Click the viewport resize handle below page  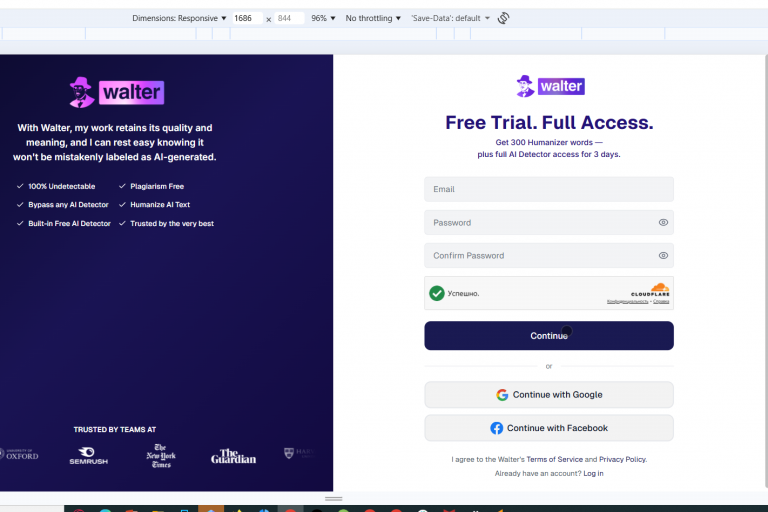click(x=334, y=499)
